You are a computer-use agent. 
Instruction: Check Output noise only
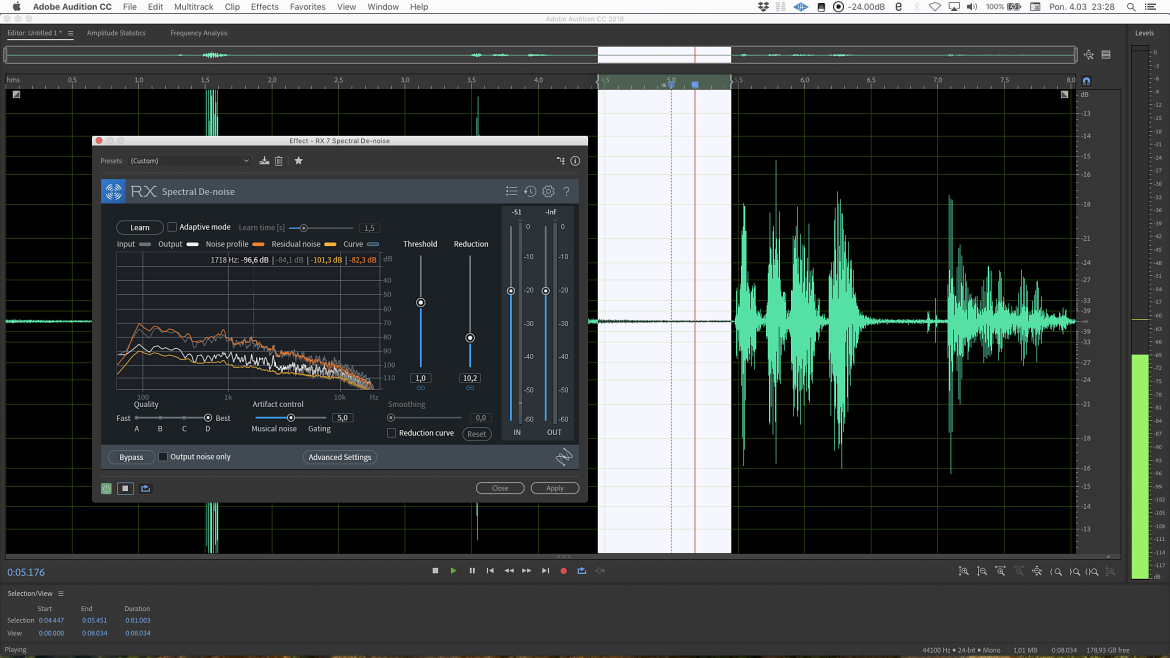[x=163, y=457]
